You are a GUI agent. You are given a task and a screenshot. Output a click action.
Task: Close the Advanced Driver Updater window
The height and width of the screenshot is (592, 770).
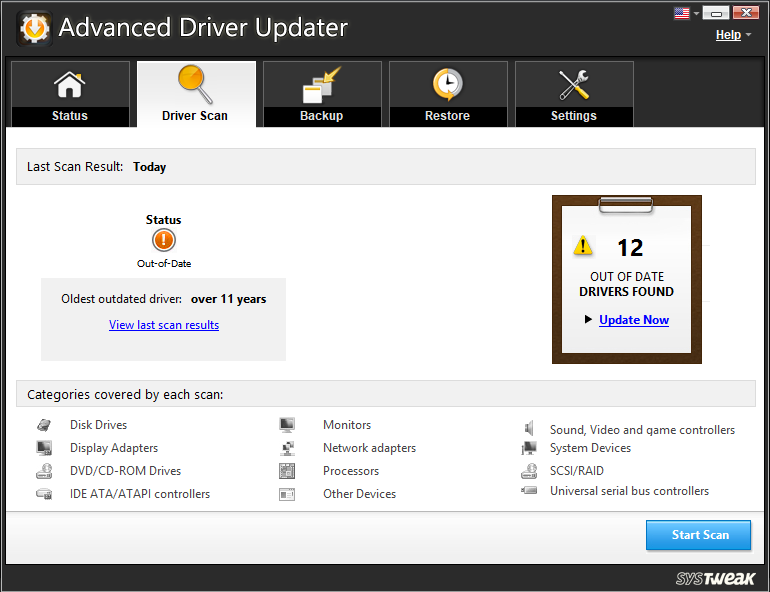(746, 13)
